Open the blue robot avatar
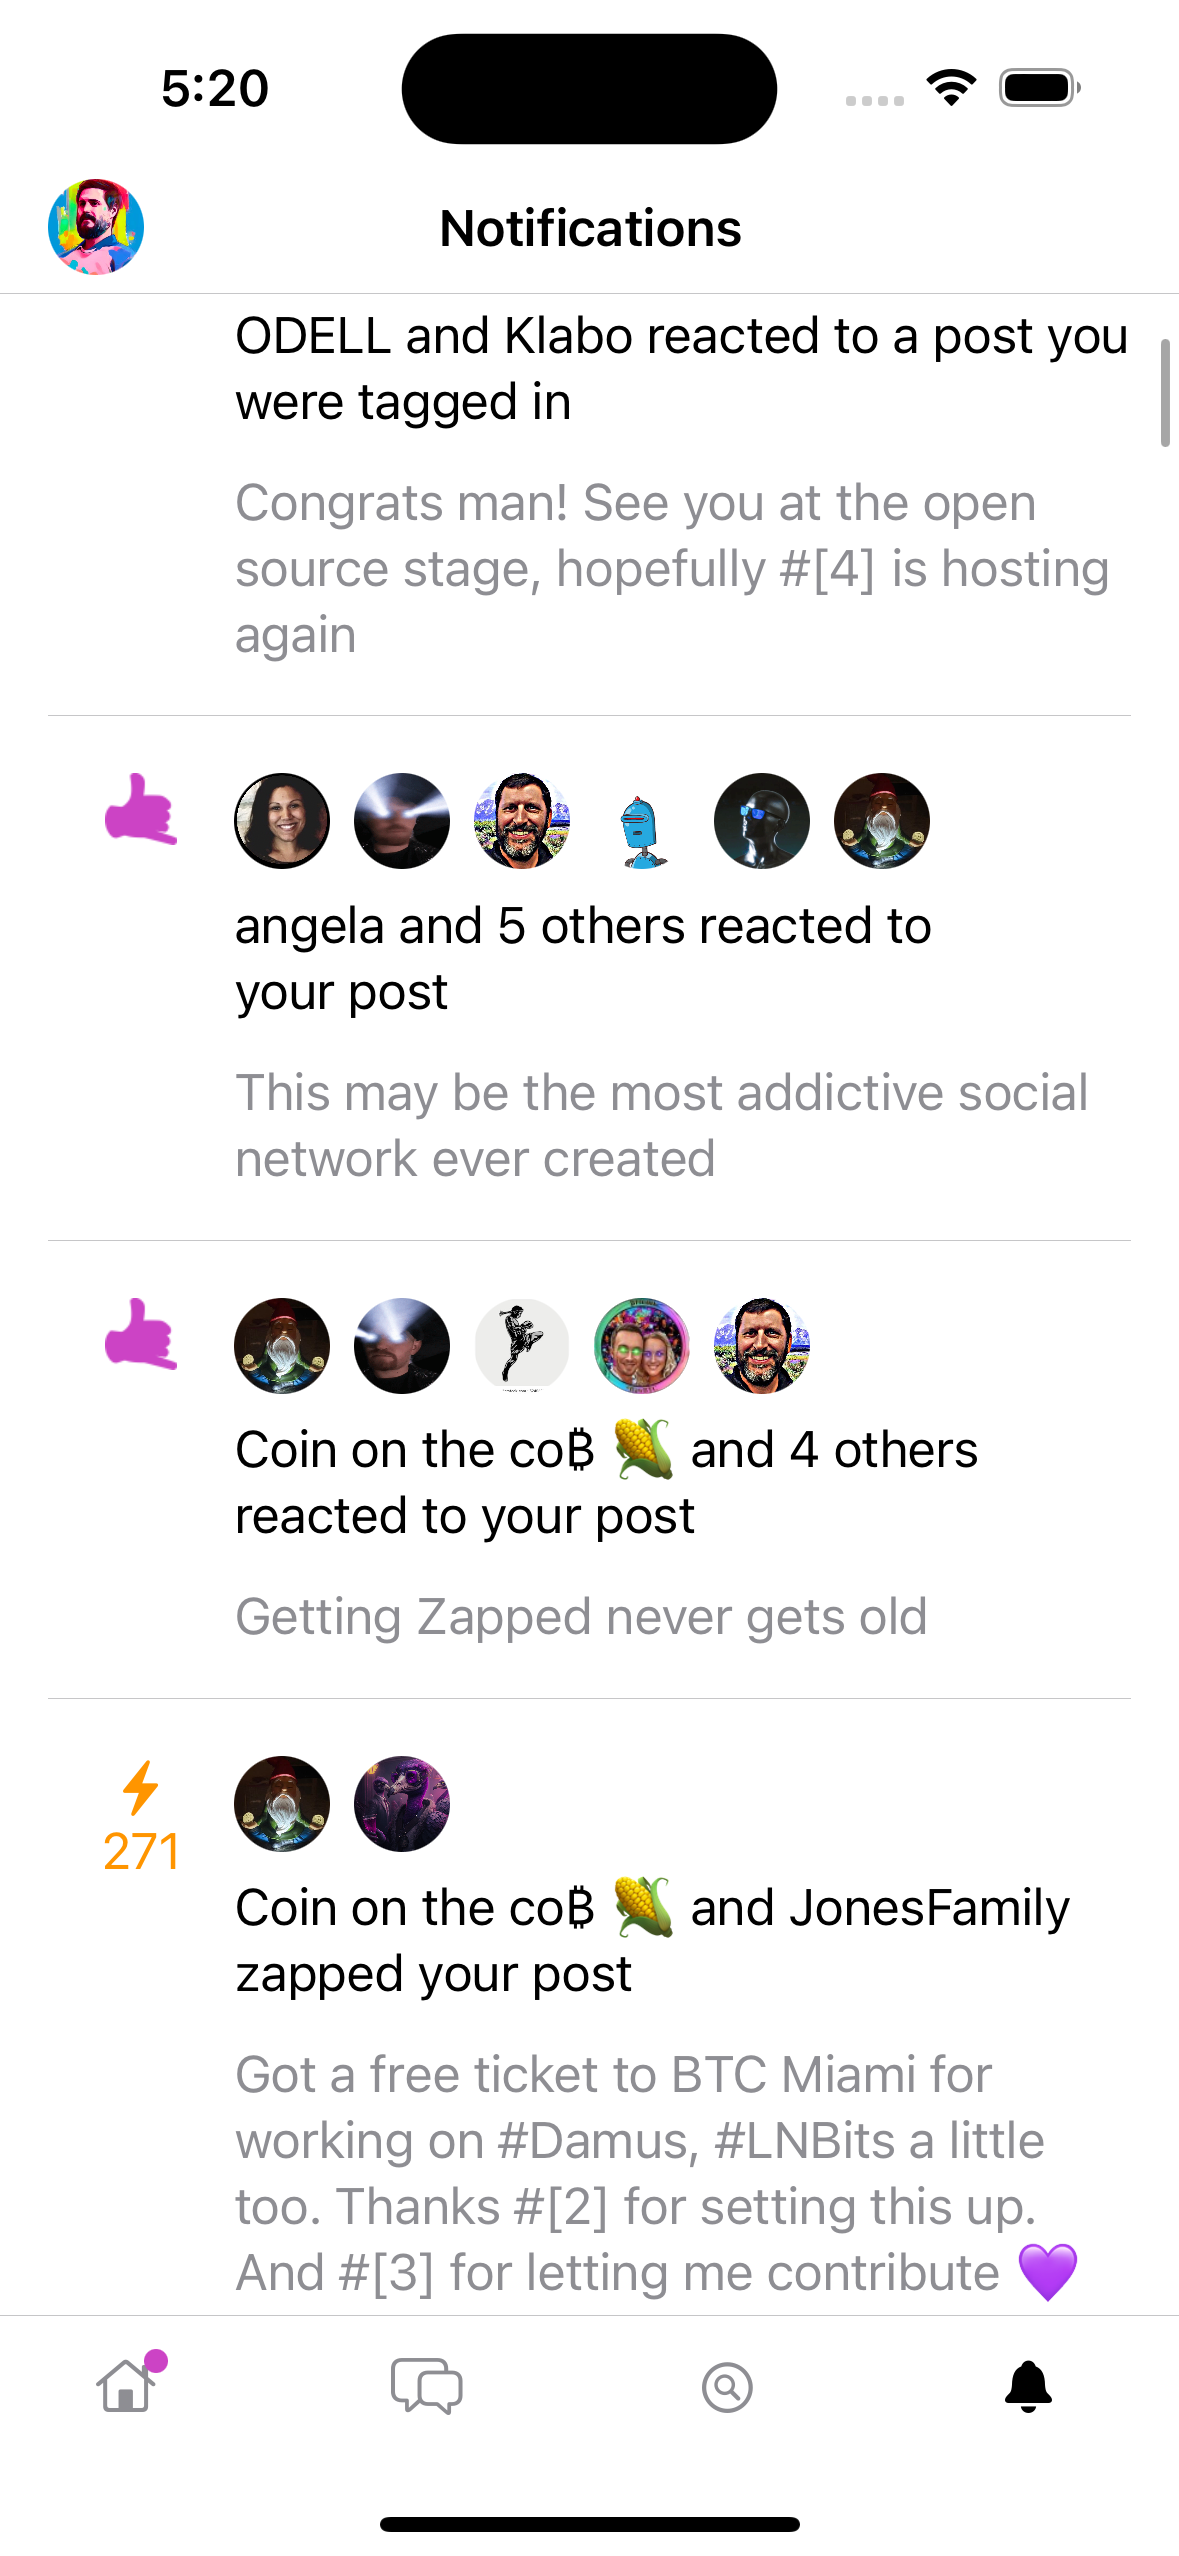Viewport: 1179px width, 2556px height. [x=642, y=821]
